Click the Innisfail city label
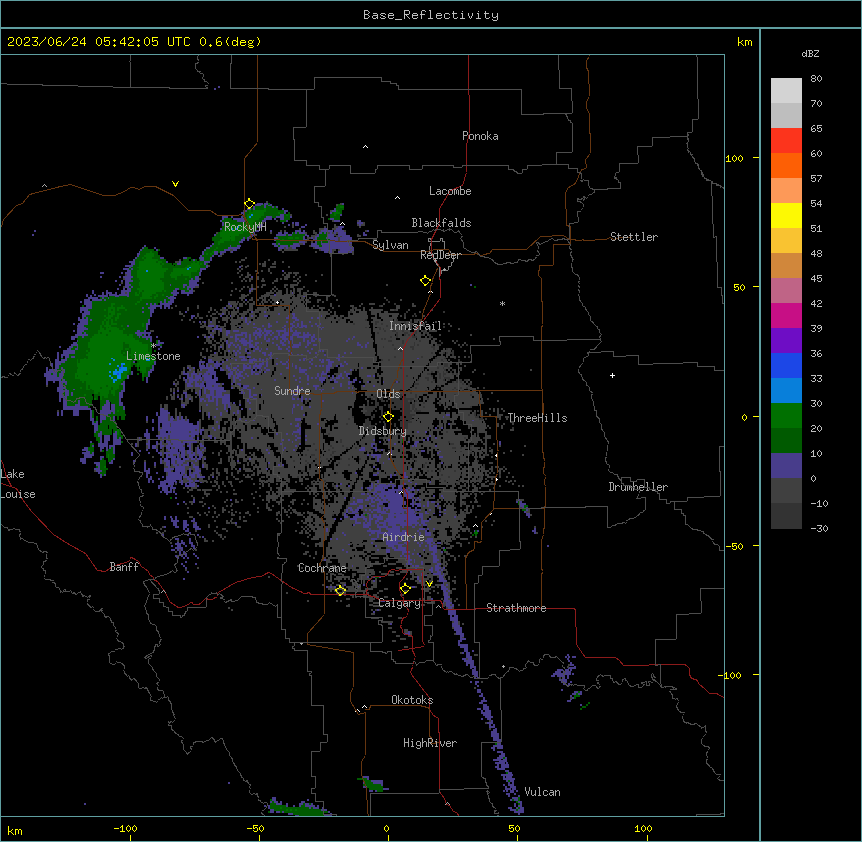 click(415, 326)
